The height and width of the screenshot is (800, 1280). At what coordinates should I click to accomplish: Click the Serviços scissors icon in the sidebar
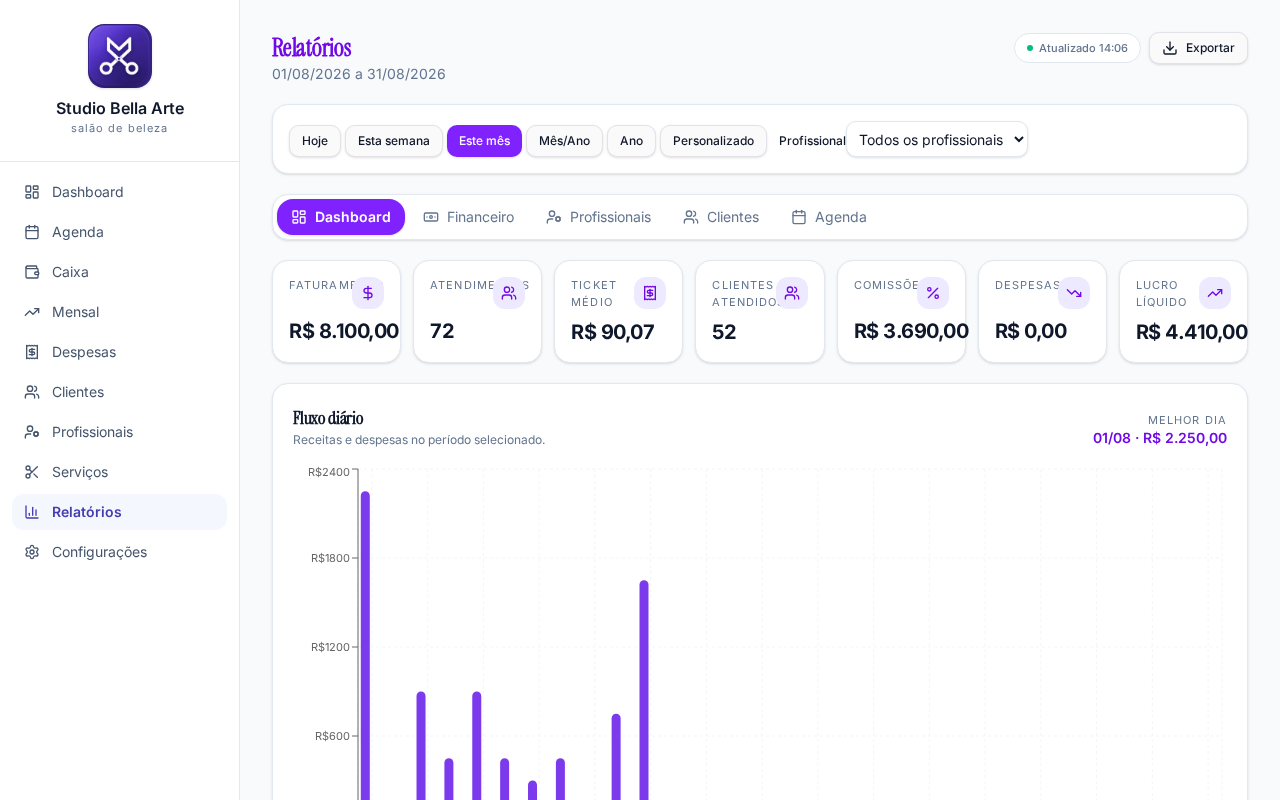click(32, 472)
